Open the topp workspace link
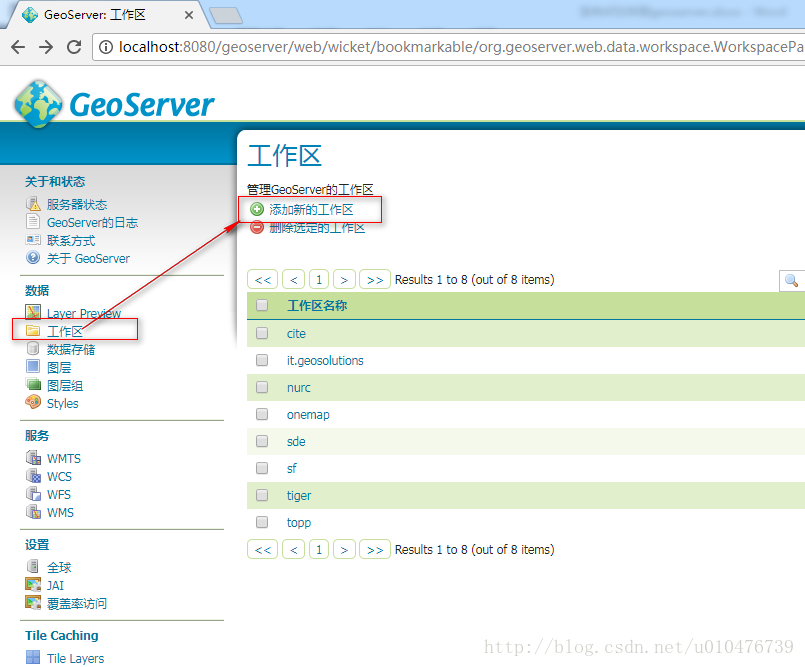The image size is (805, 667). [x=299, y=523]
